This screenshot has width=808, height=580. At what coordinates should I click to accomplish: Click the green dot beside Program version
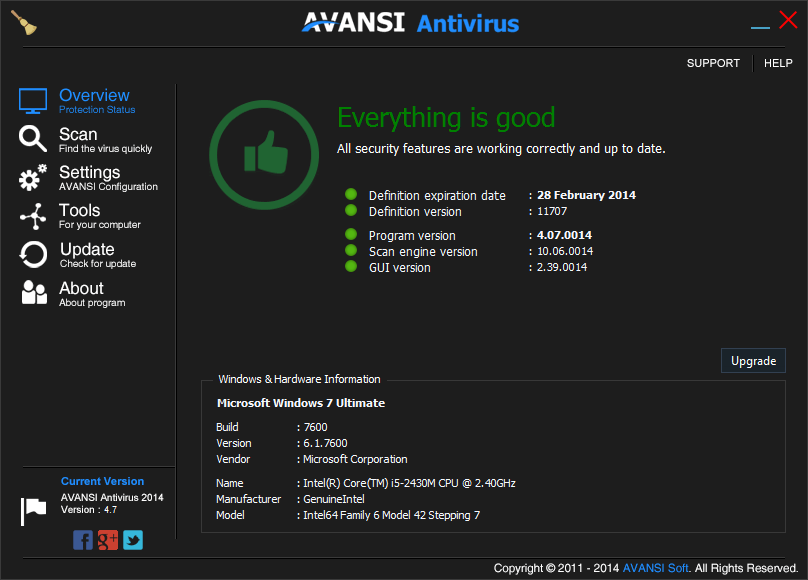[x=351, y=234]
